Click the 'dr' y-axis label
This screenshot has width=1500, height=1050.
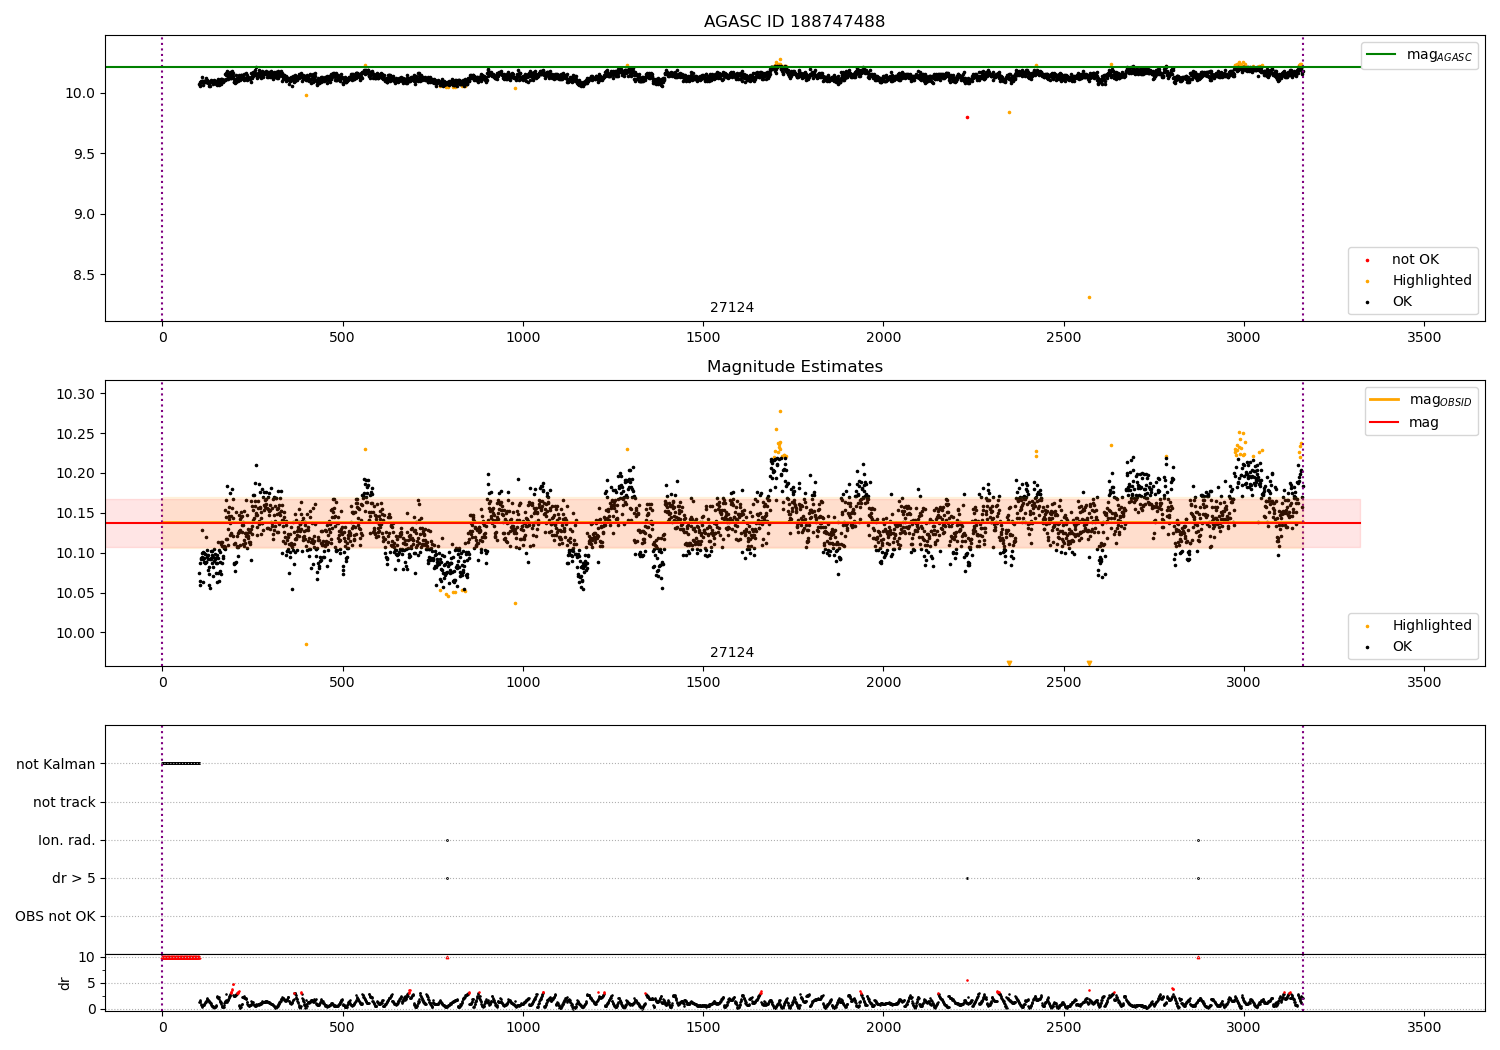coord(65,983)
